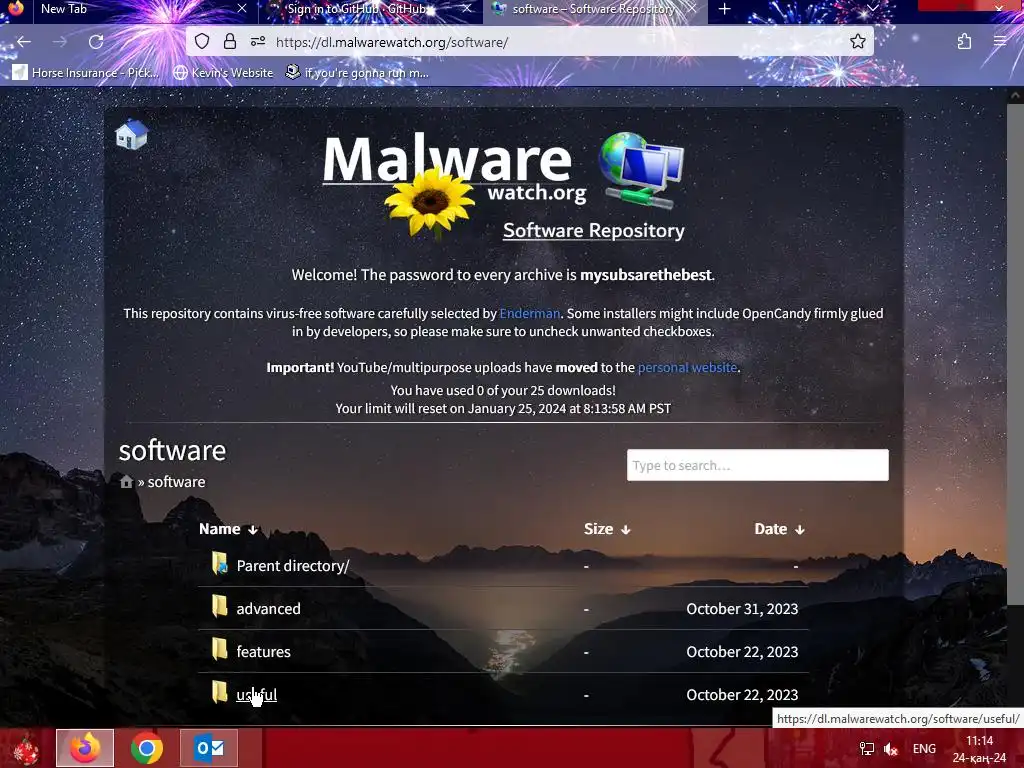The image size is (1024, 768).
Task: Click the October 31, 2023 date cell
Action: click(742, 609)
